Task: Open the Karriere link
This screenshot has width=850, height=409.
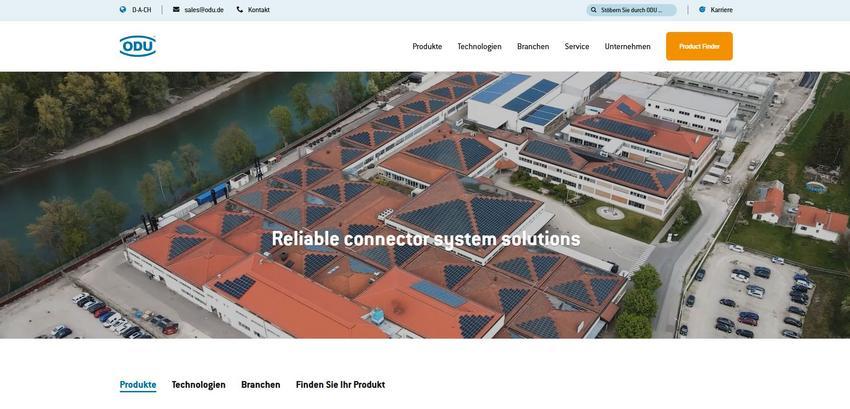Action: point(722,10)
